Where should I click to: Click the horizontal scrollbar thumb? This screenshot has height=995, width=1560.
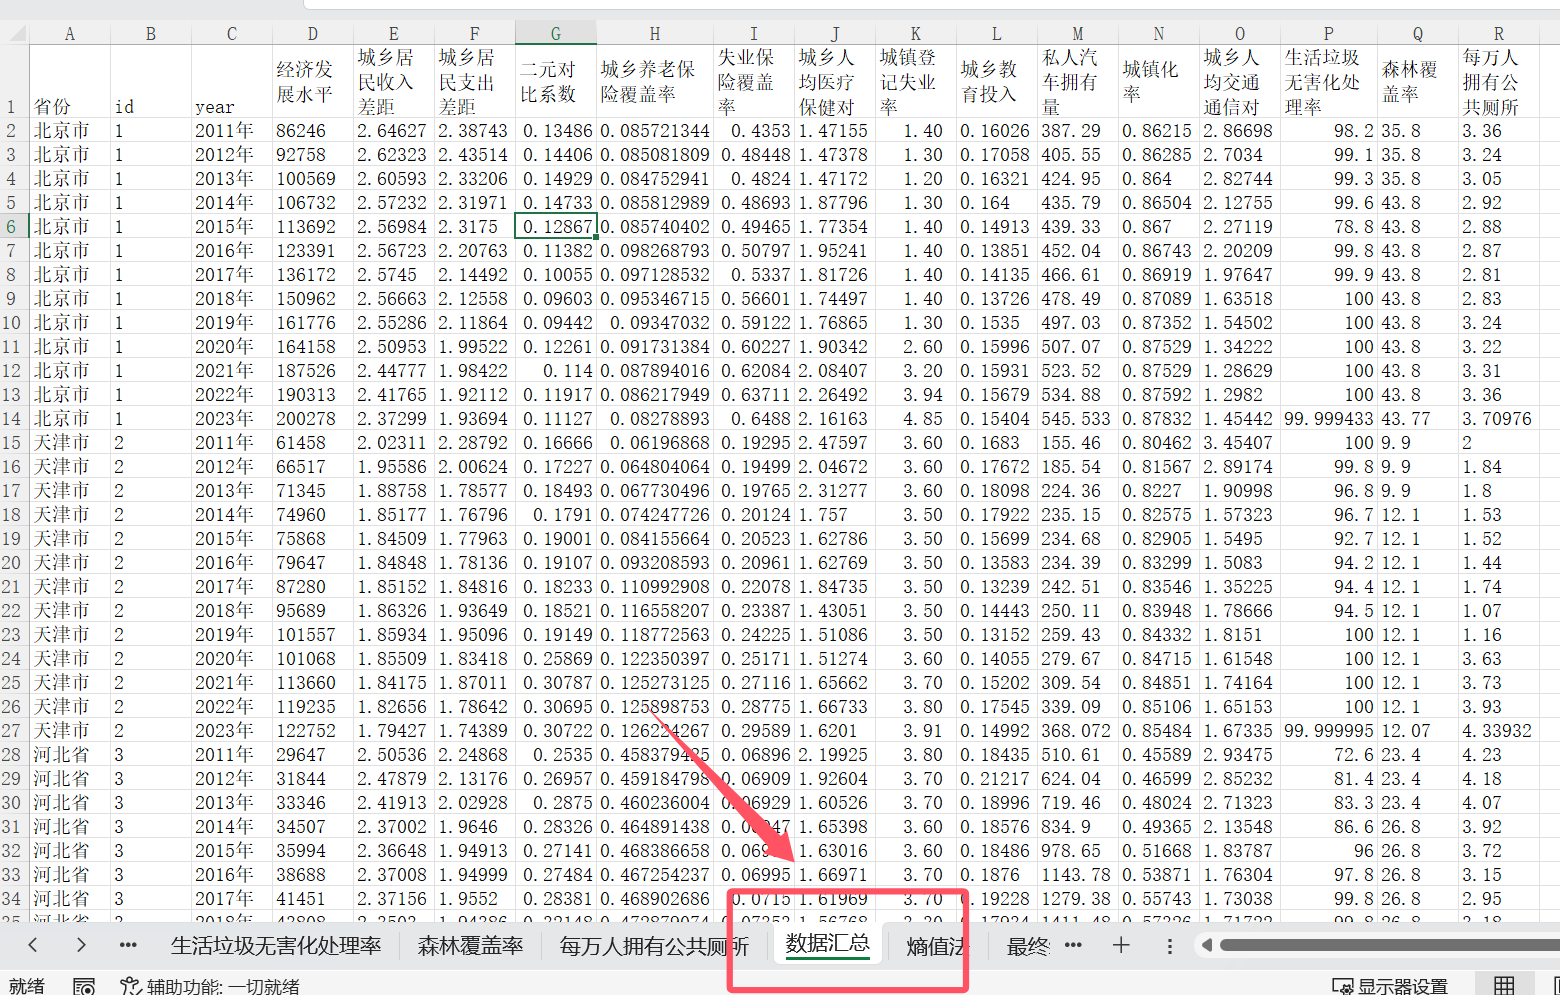1389,945
